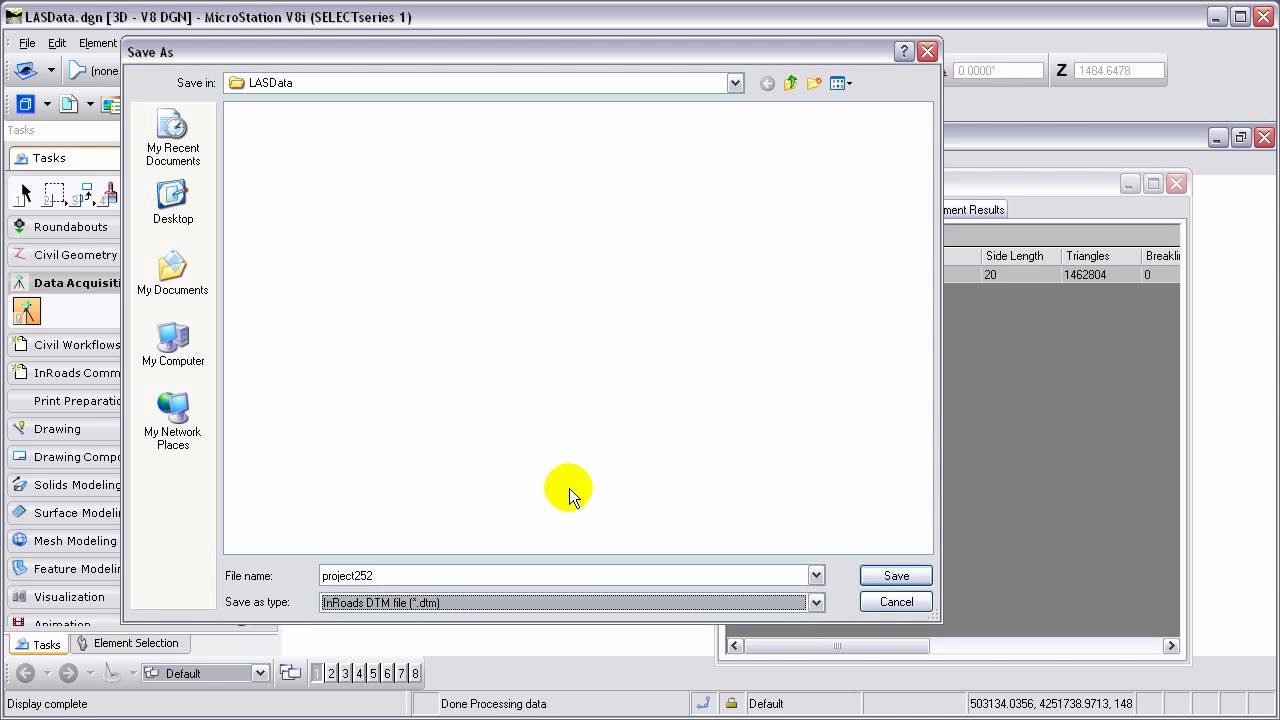Click the dialog's go back arrow
The height and width of the screenshot is (720, 1280).
(x=767, y=83)
